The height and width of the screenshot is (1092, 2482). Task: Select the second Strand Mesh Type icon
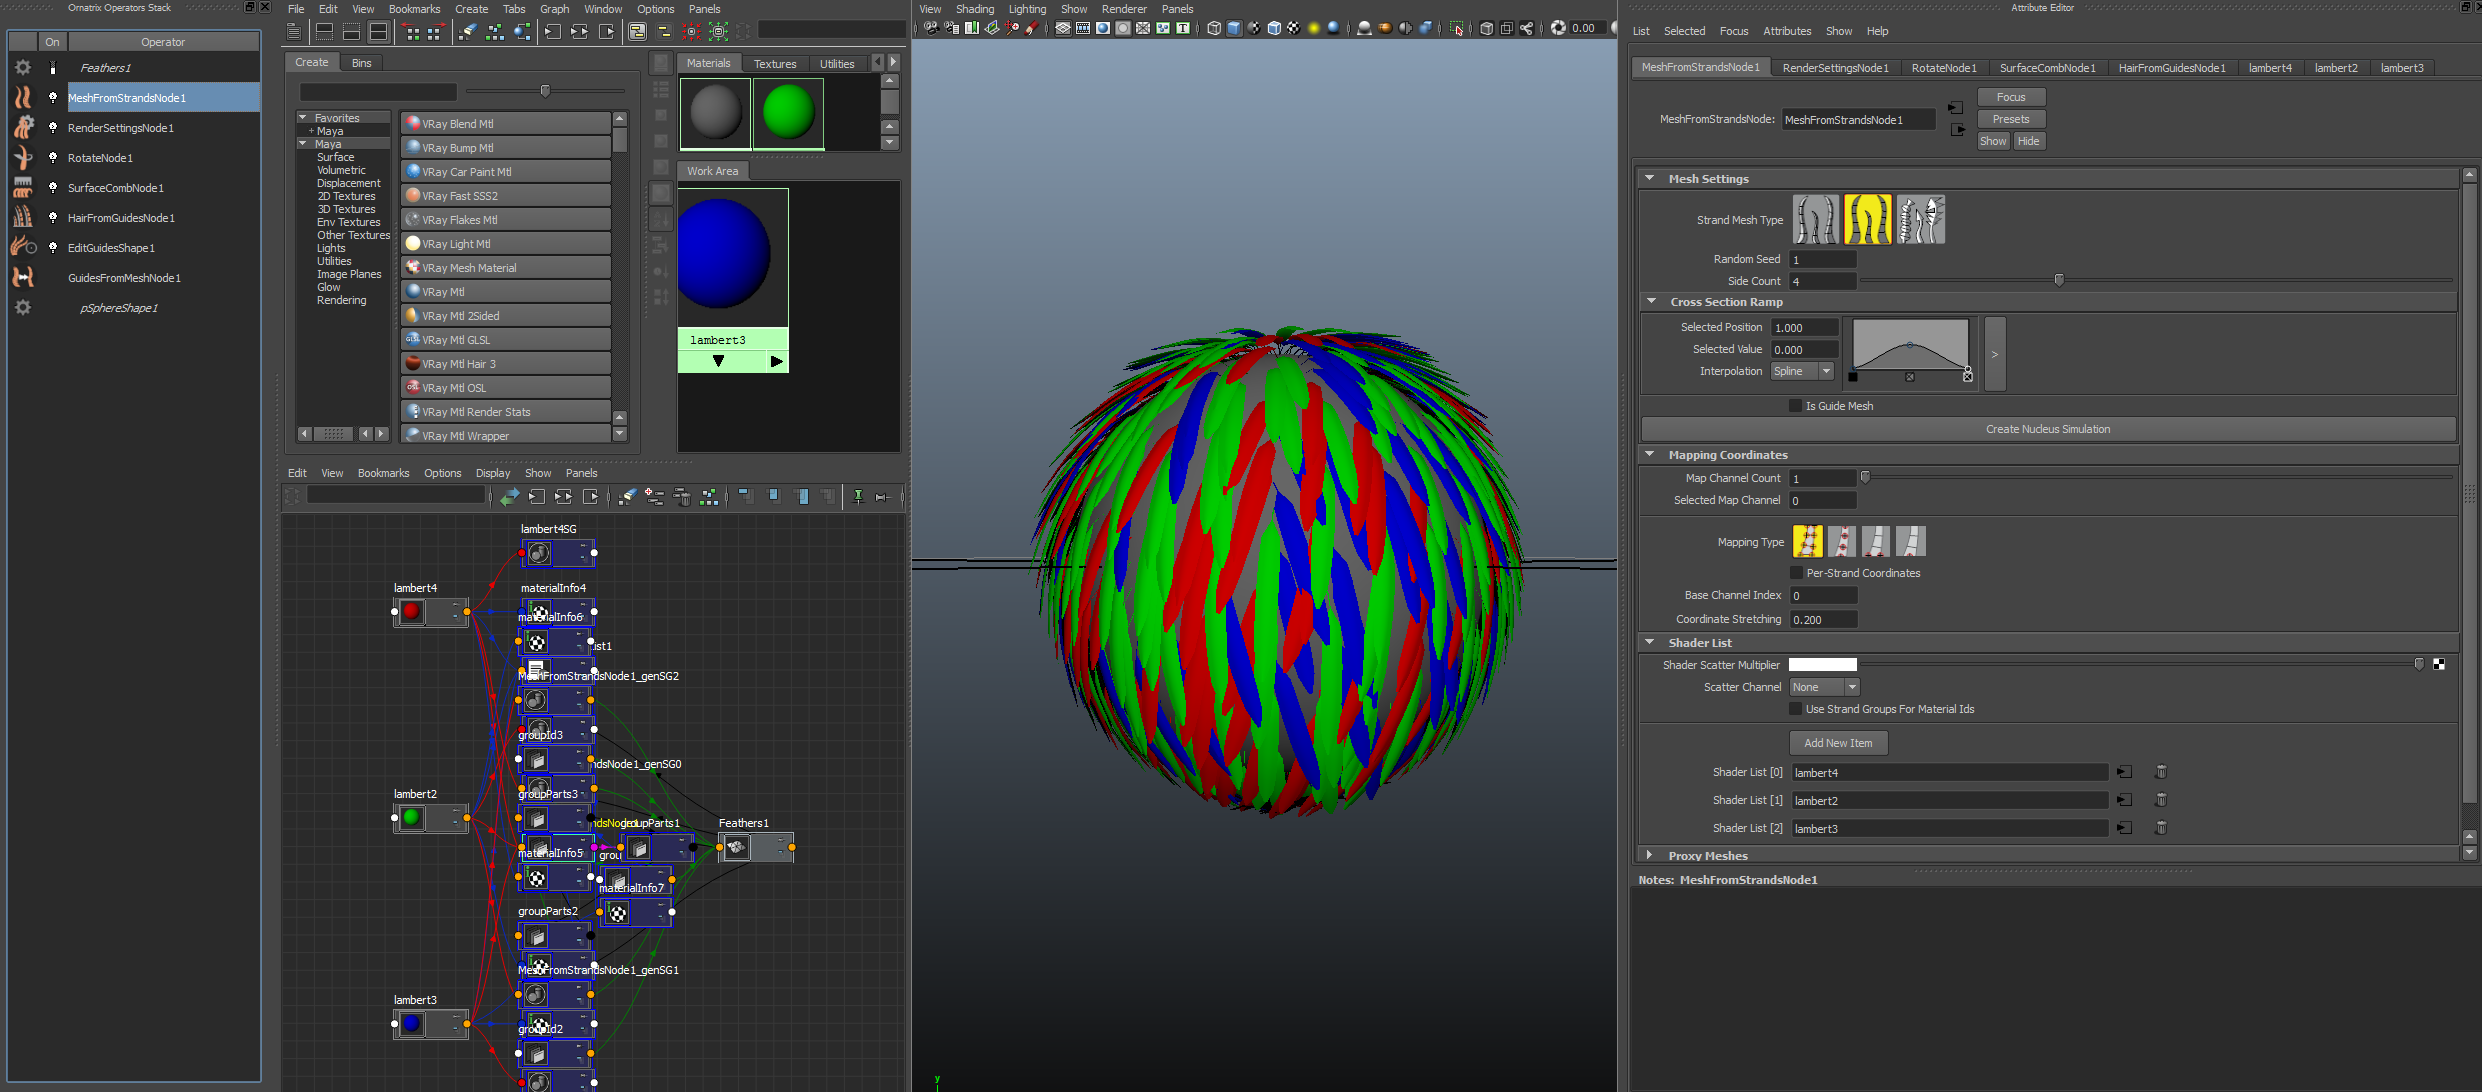(x=1867, y=220)
